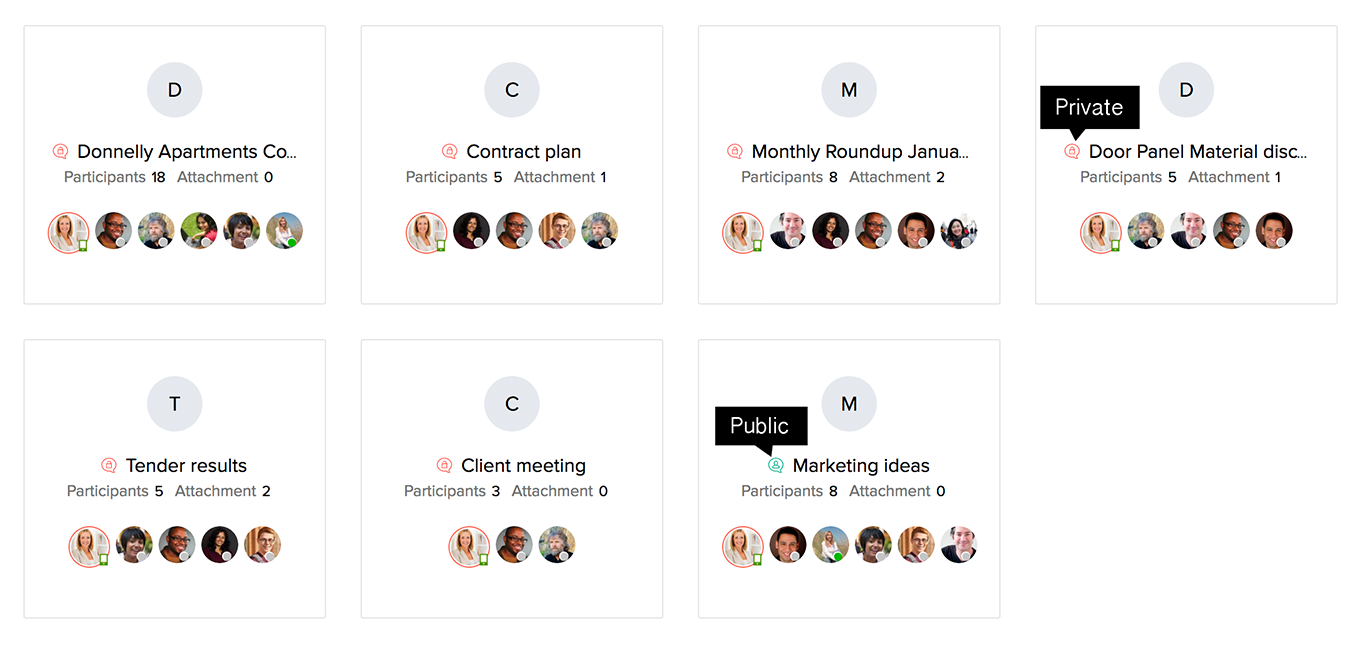Click the D avatar circle on Donnelly Apartments card
Viewport: 1360px width, 647px height.
point(175,90)
